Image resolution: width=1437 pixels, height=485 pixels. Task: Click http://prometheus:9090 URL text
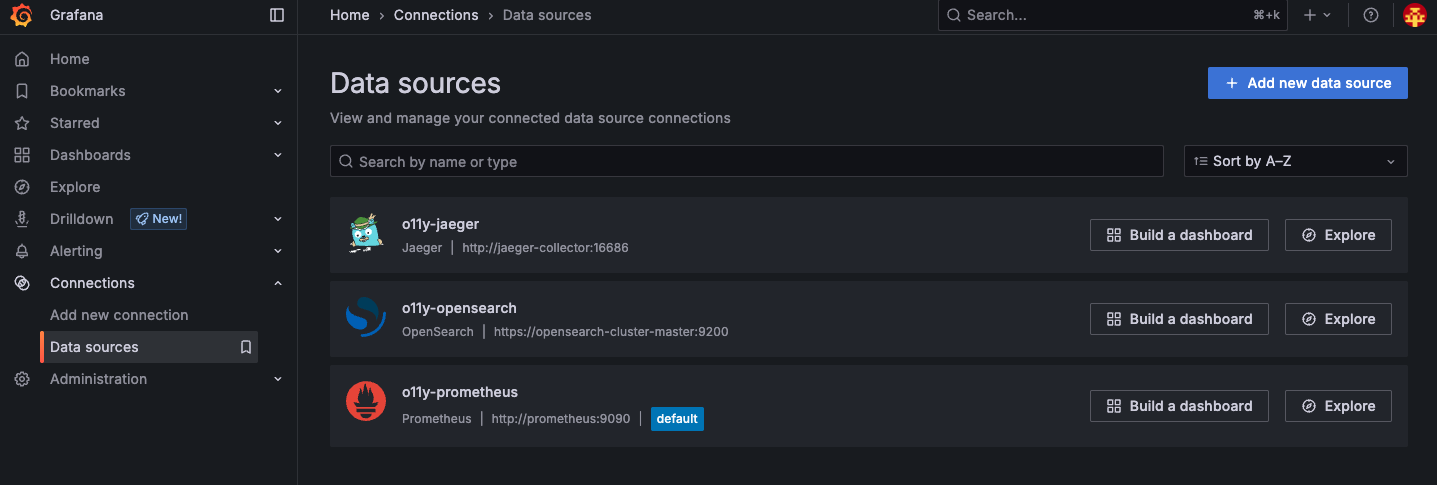point(561,419)
